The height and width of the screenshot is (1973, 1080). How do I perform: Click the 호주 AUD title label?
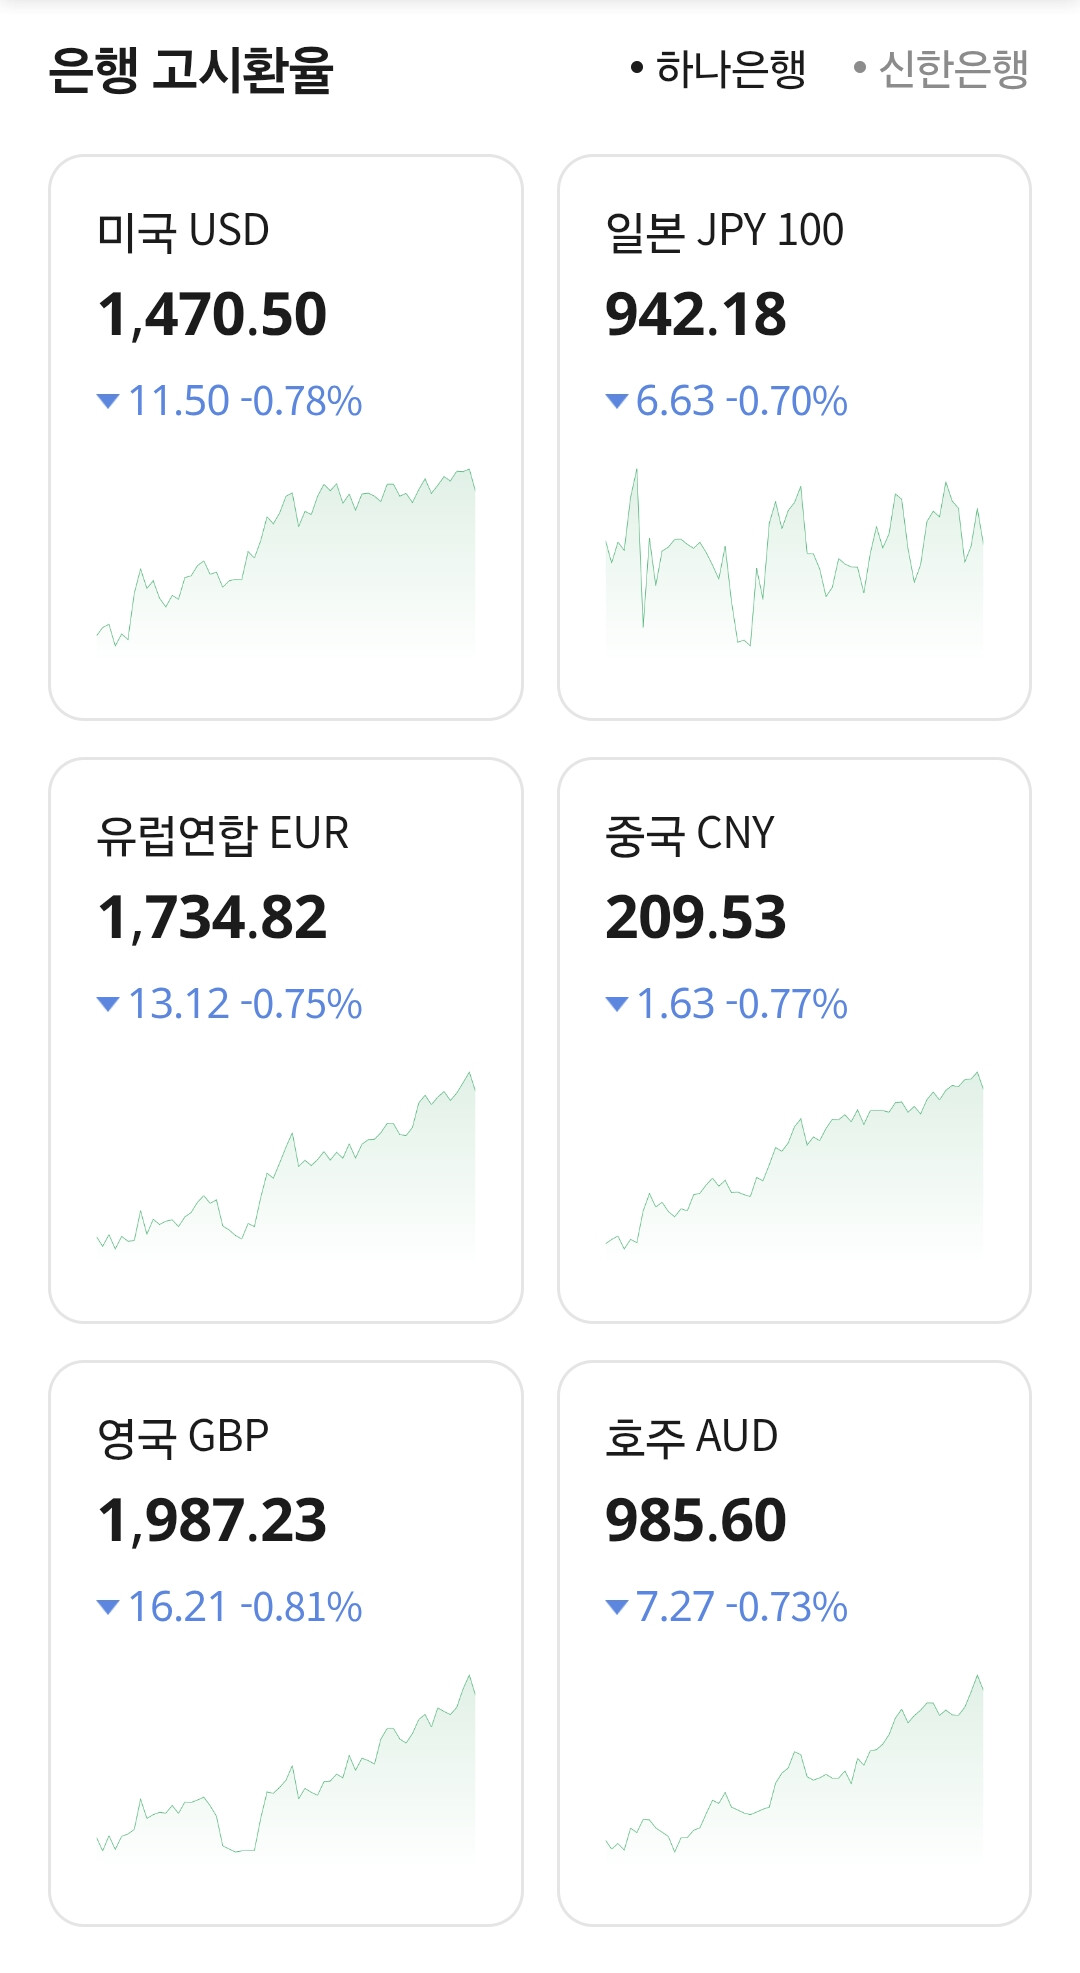[691, 1437]
